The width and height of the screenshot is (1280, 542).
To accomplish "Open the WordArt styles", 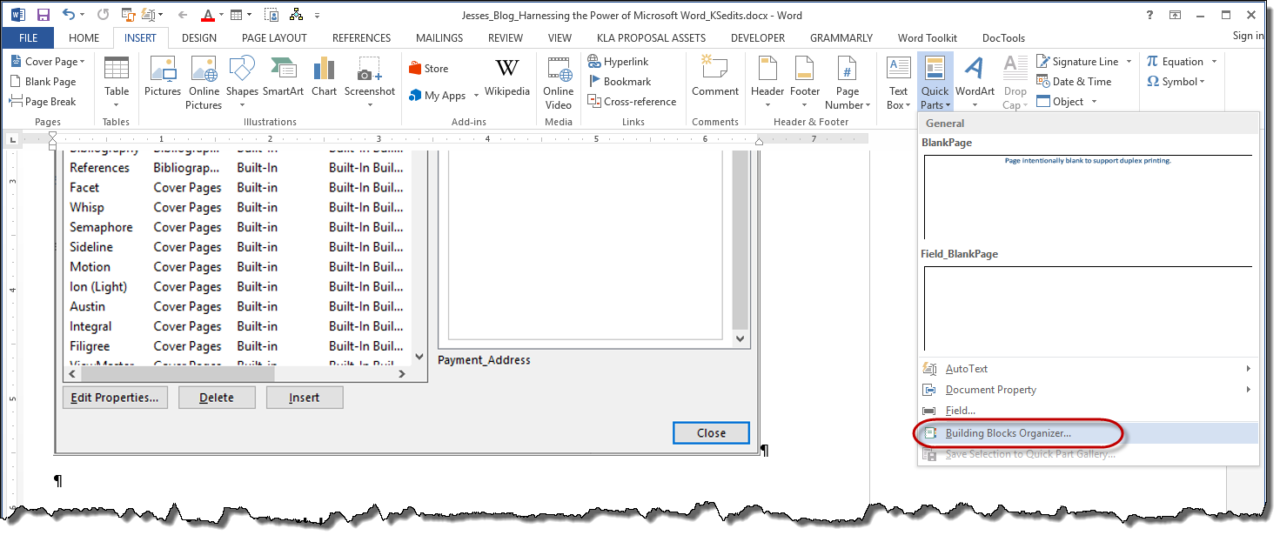I will pyautogui.click(x=975, y=82).
